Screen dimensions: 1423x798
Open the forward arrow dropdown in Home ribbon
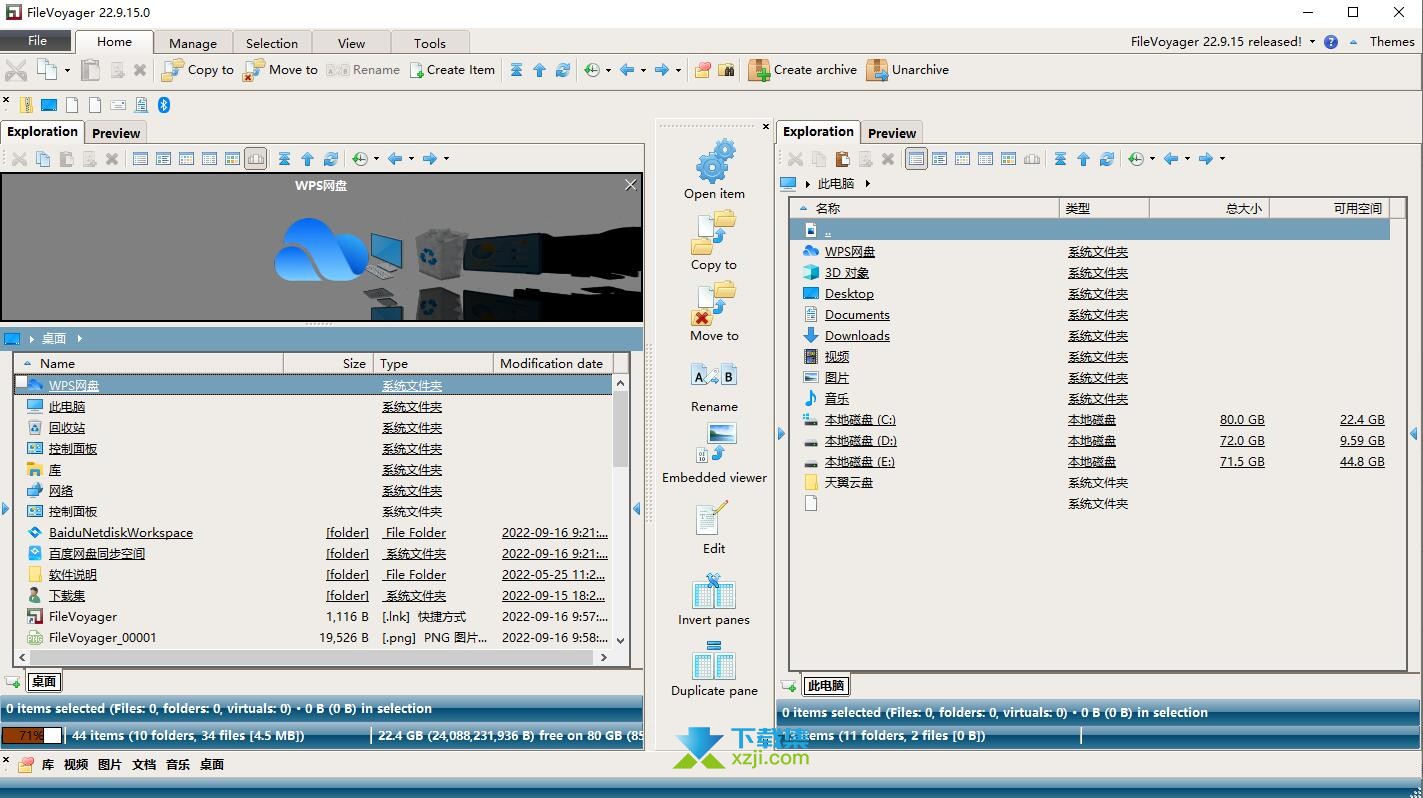click(x=678, y=70)
